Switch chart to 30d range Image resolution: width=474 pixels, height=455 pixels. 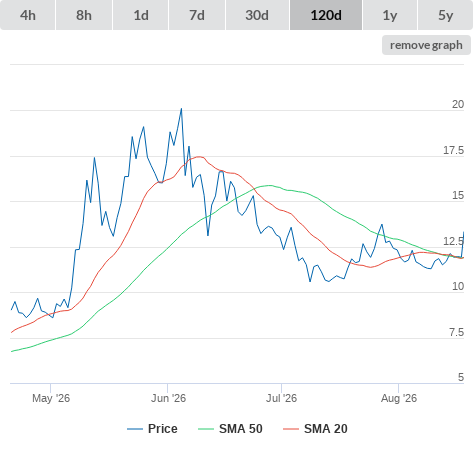(x=257, y=15)
